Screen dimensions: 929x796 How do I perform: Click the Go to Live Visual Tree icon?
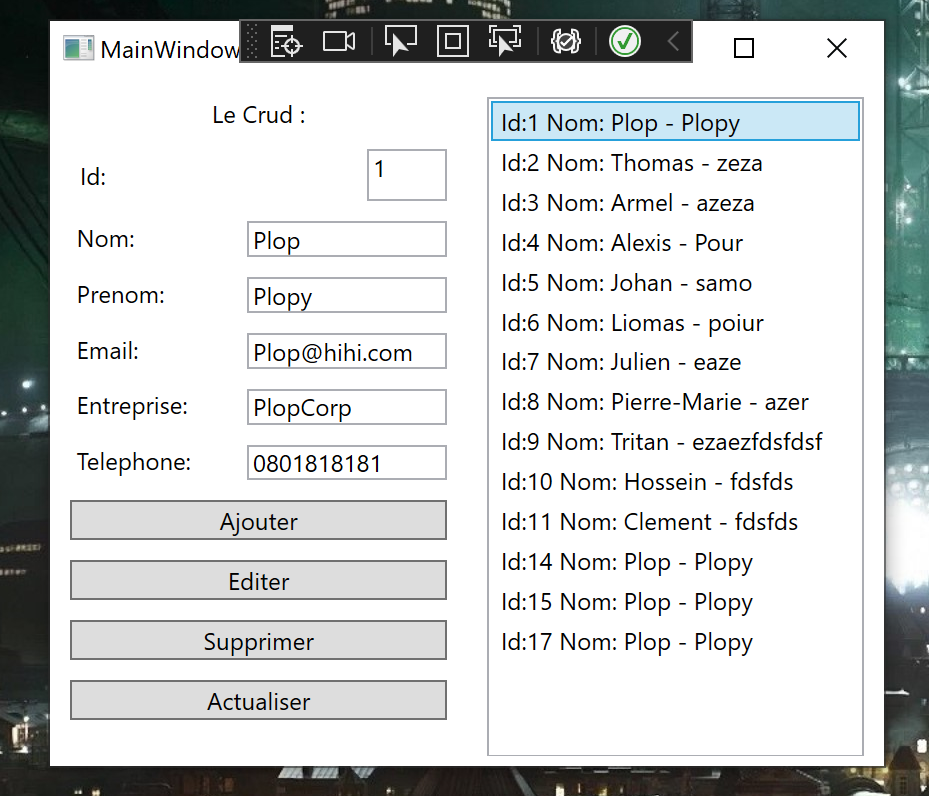click(x=285, y=41)
